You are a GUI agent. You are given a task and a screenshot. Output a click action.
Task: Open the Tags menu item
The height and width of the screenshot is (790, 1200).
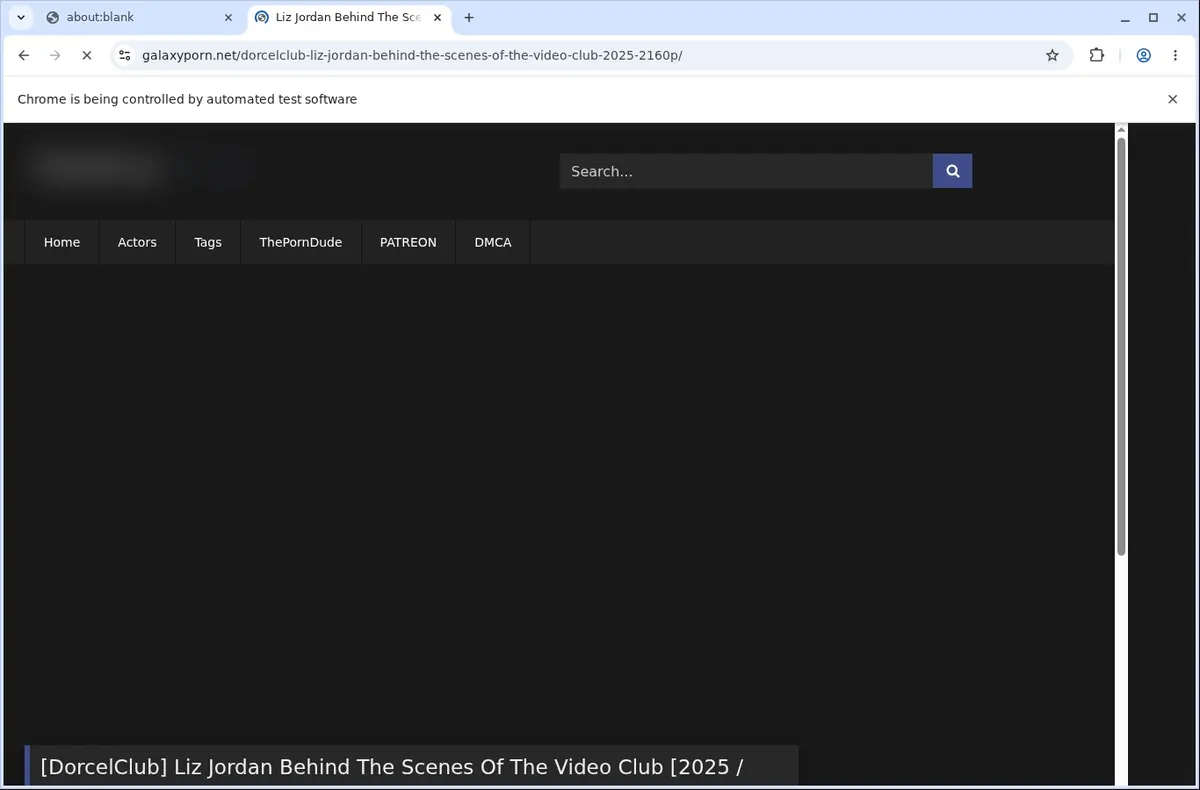coord(208,242)
